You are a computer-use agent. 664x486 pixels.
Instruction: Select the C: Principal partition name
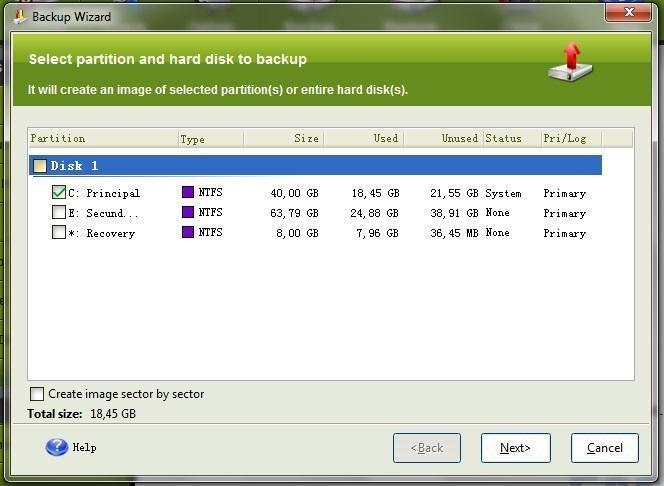pyautogui.click(x=104, y=193)
